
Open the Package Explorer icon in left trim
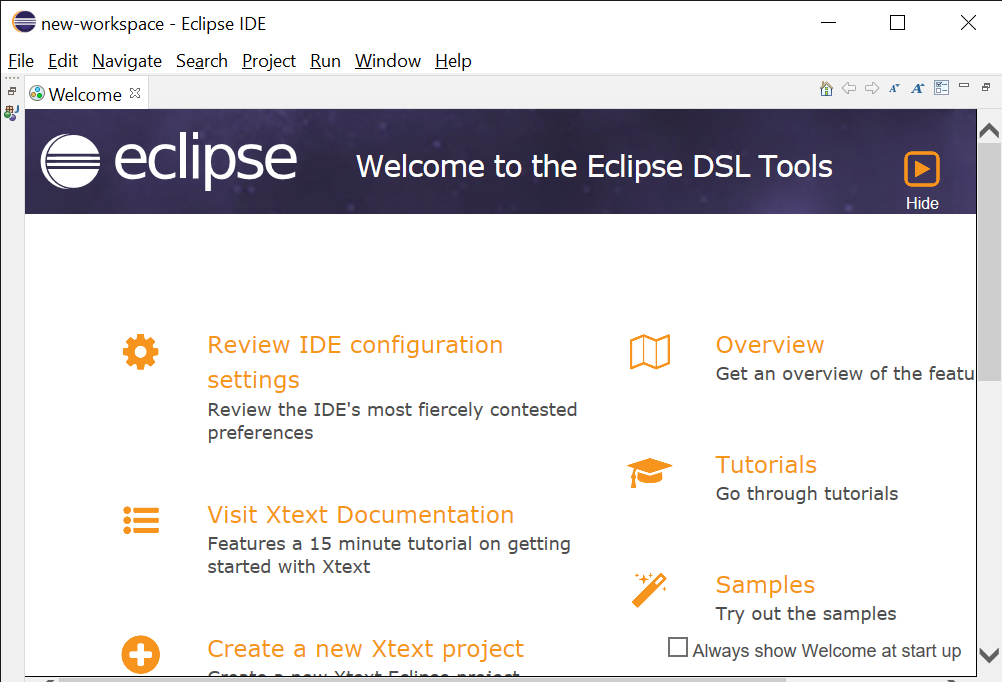(x=12, y=113)
